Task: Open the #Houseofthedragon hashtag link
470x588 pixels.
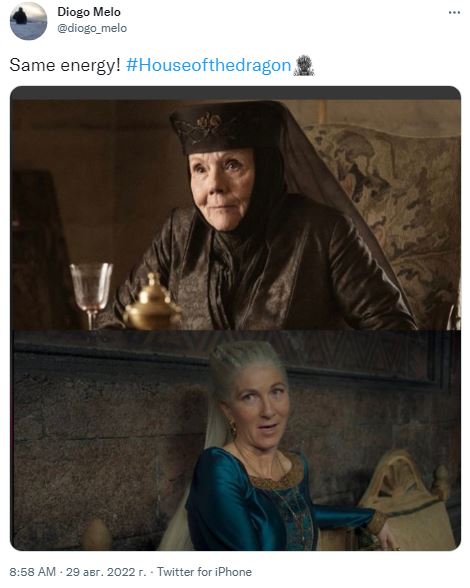Action: point(209,65)
